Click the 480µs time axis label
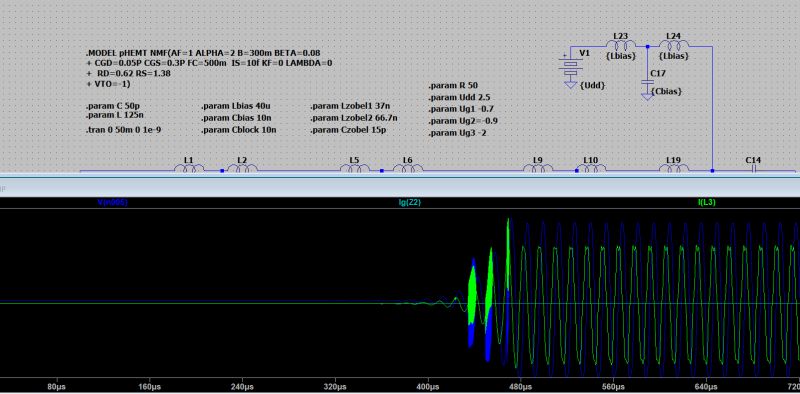Image resolution: width=800 pixels, height=394 pixels. (x=521, y=387)
